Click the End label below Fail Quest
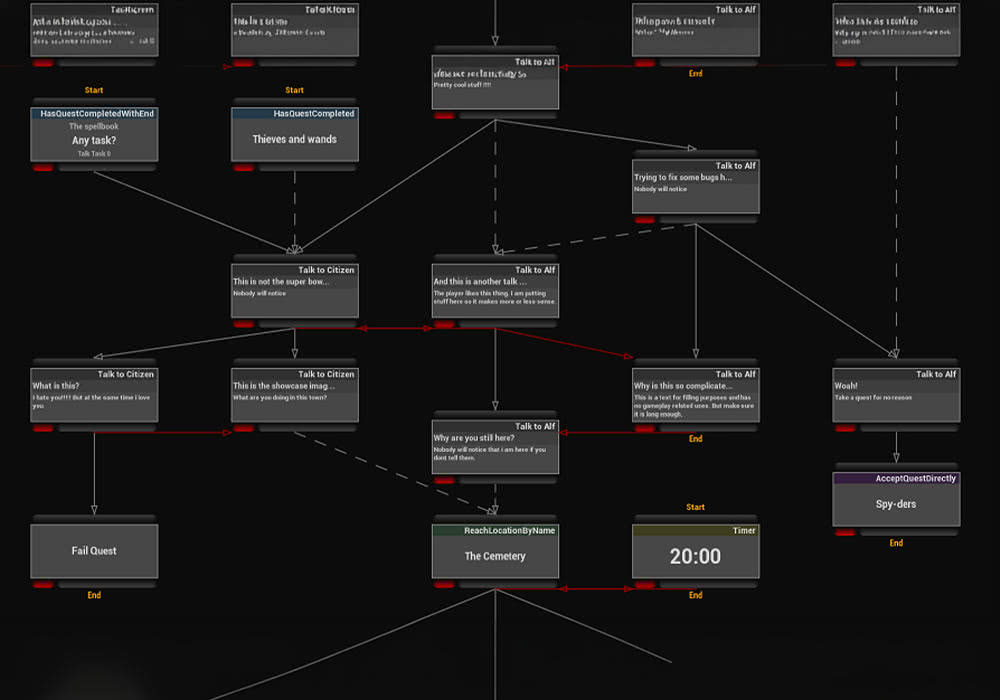Image resolution: width=1000 pixels, height=700 pixels. click(x=93, y=595)
